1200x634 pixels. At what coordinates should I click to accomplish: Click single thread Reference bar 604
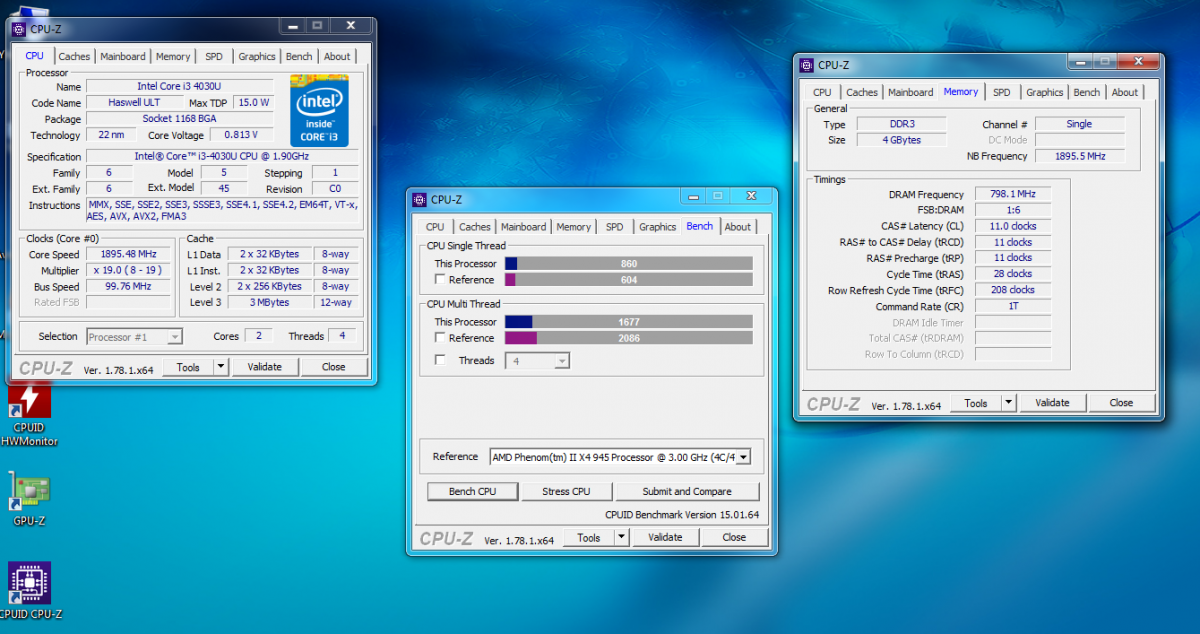pos(629,280)
